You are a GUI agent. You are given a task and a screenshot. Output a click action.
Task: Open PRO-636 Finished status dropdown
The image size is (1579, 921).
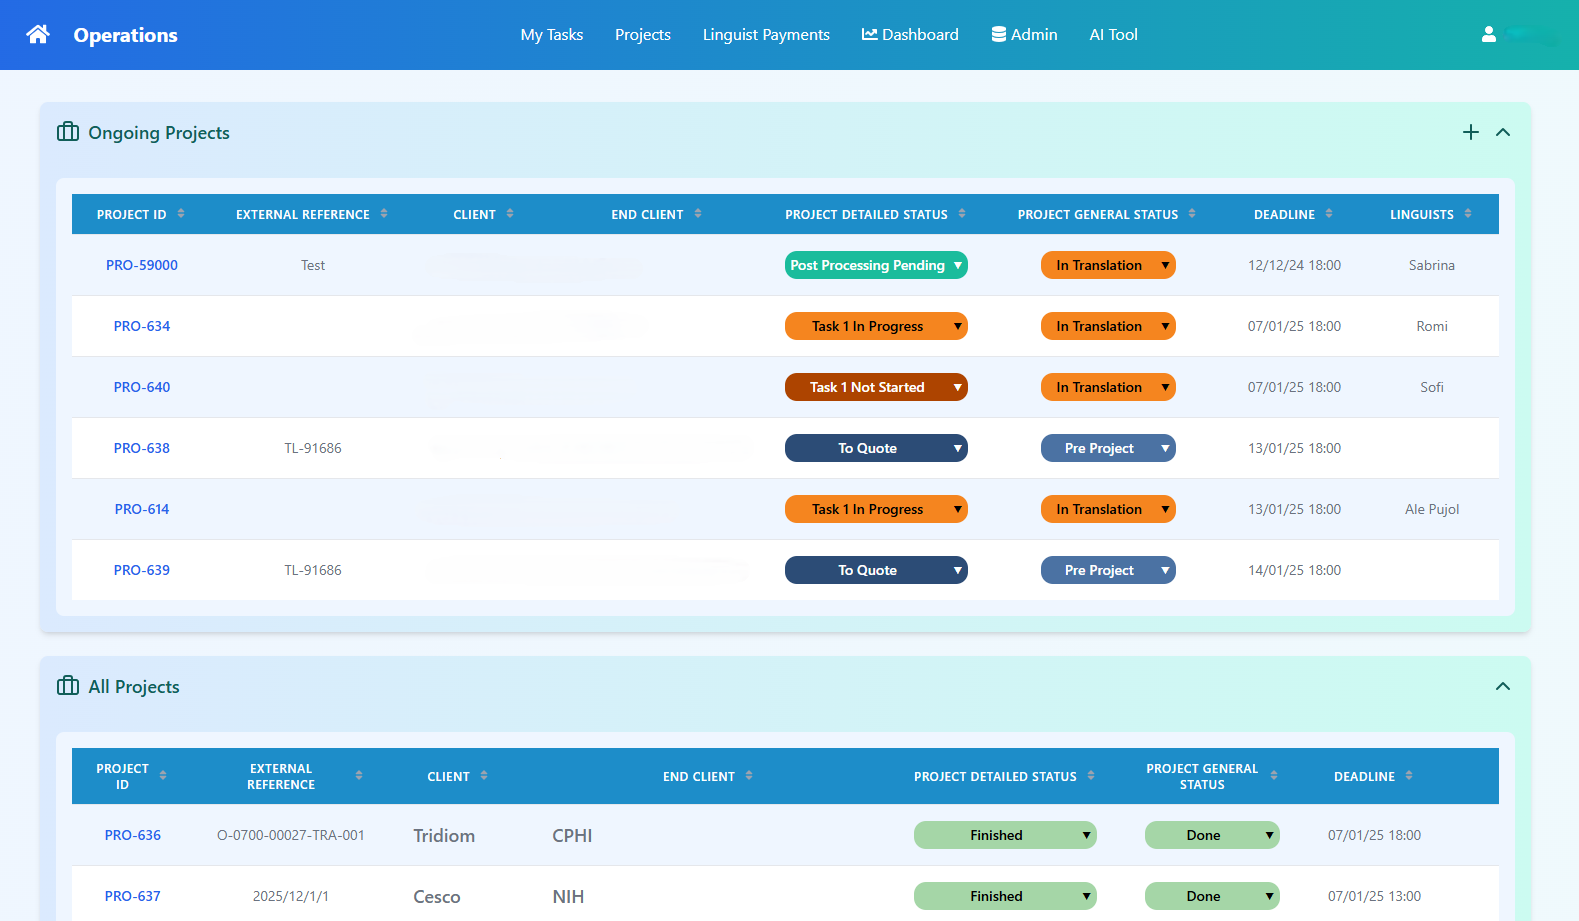point(1005,835)
